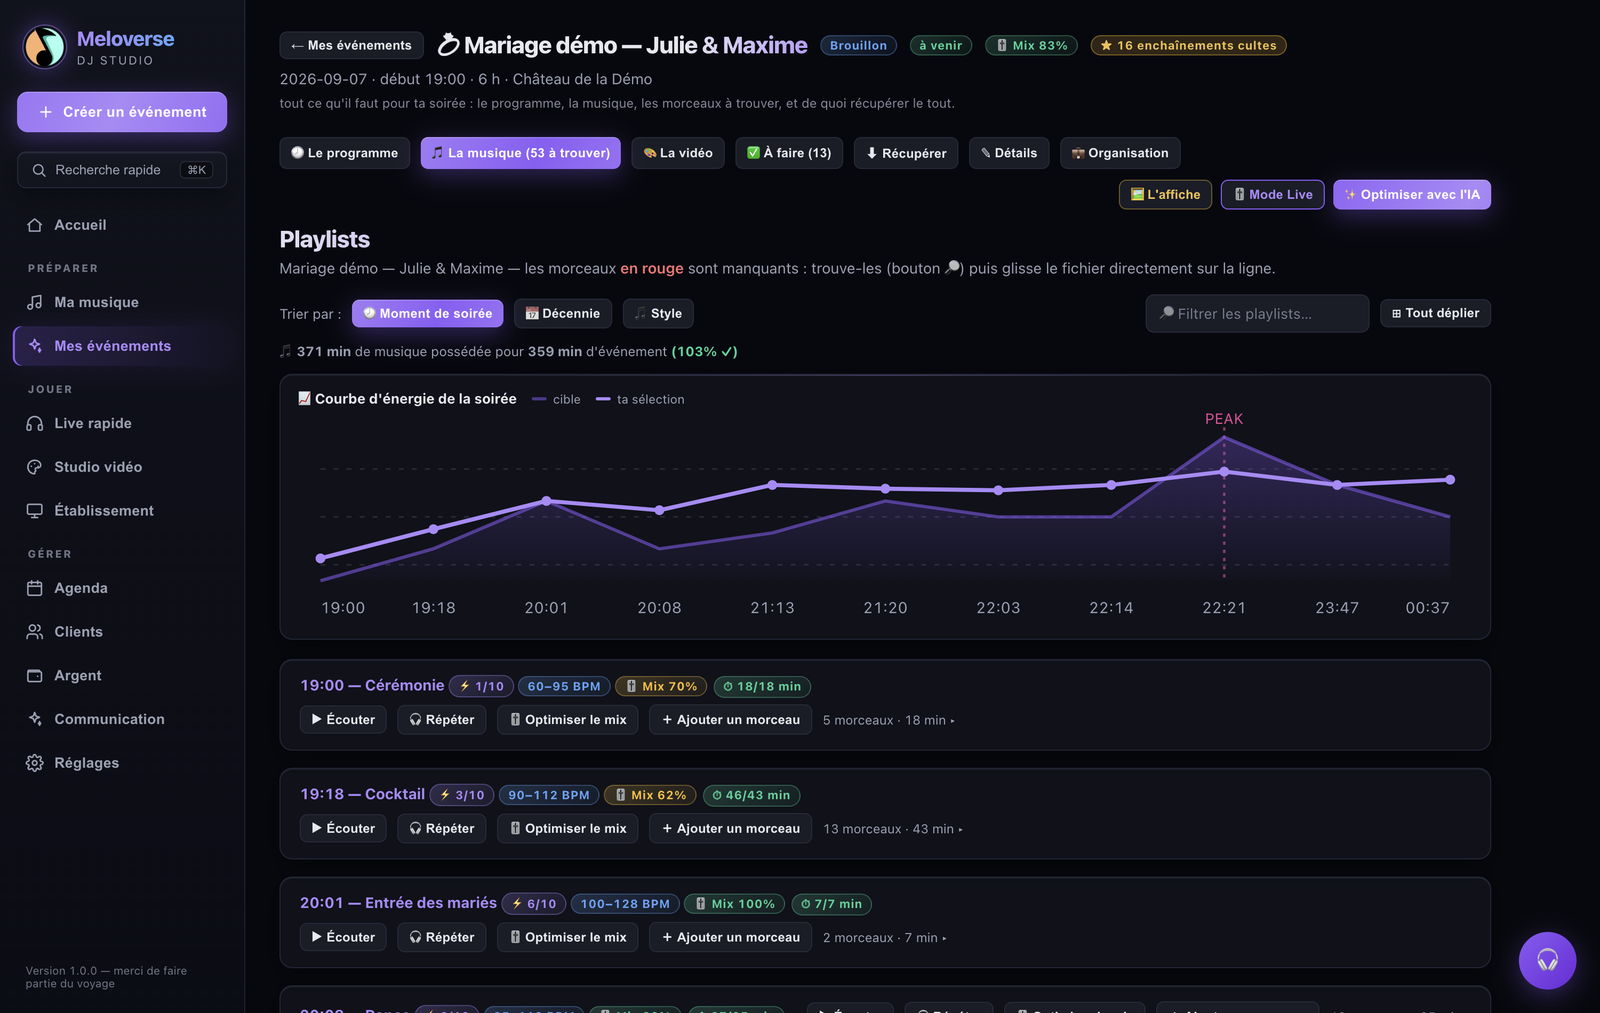Click Créer un événement button

click(122, 112)
